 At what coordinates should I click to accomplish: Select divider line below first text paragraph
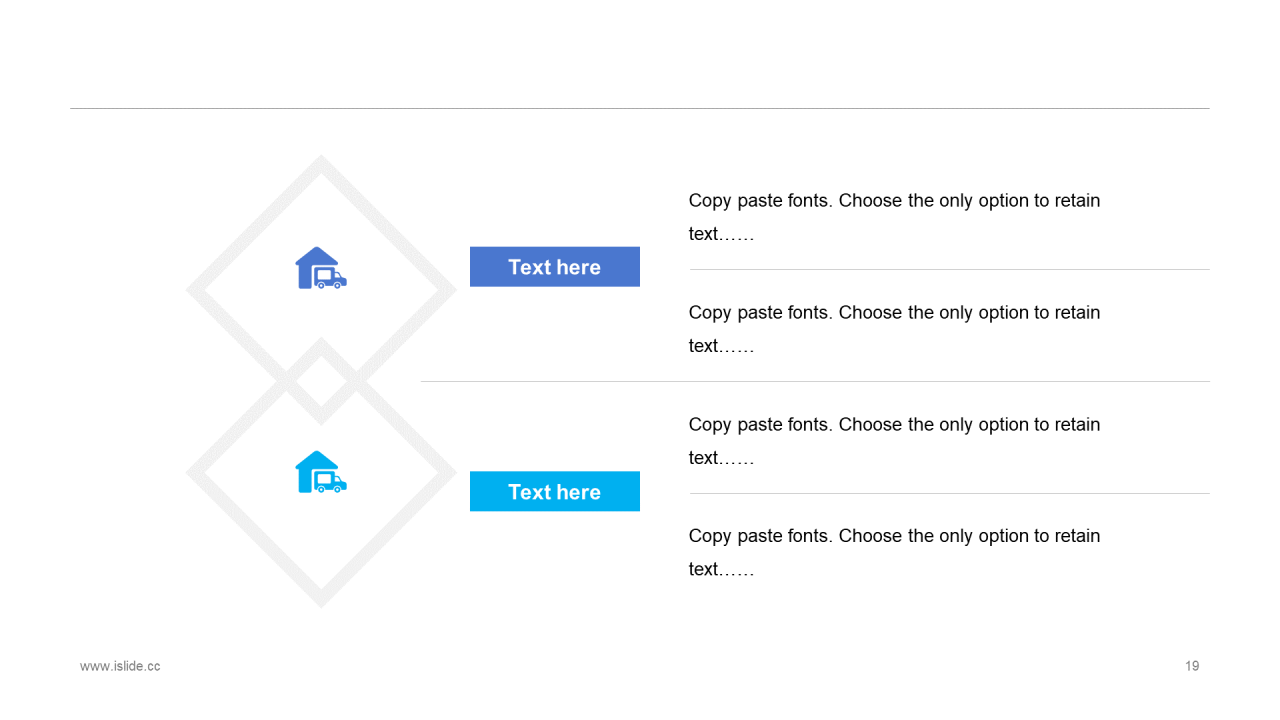[x=950, y=269]
